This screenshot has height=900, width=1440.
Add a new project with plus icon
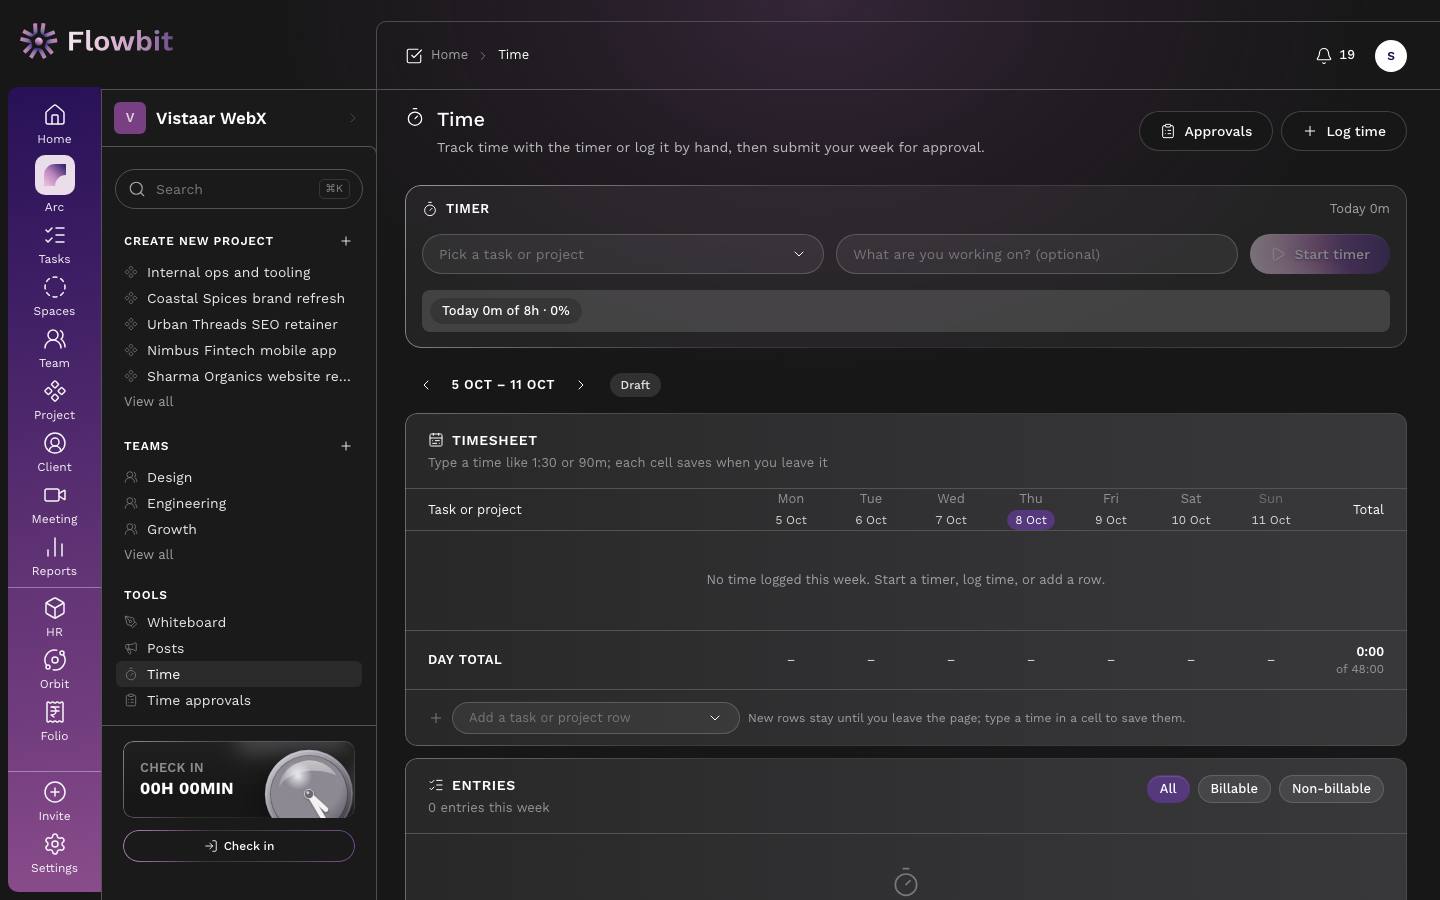pos(346,241)
